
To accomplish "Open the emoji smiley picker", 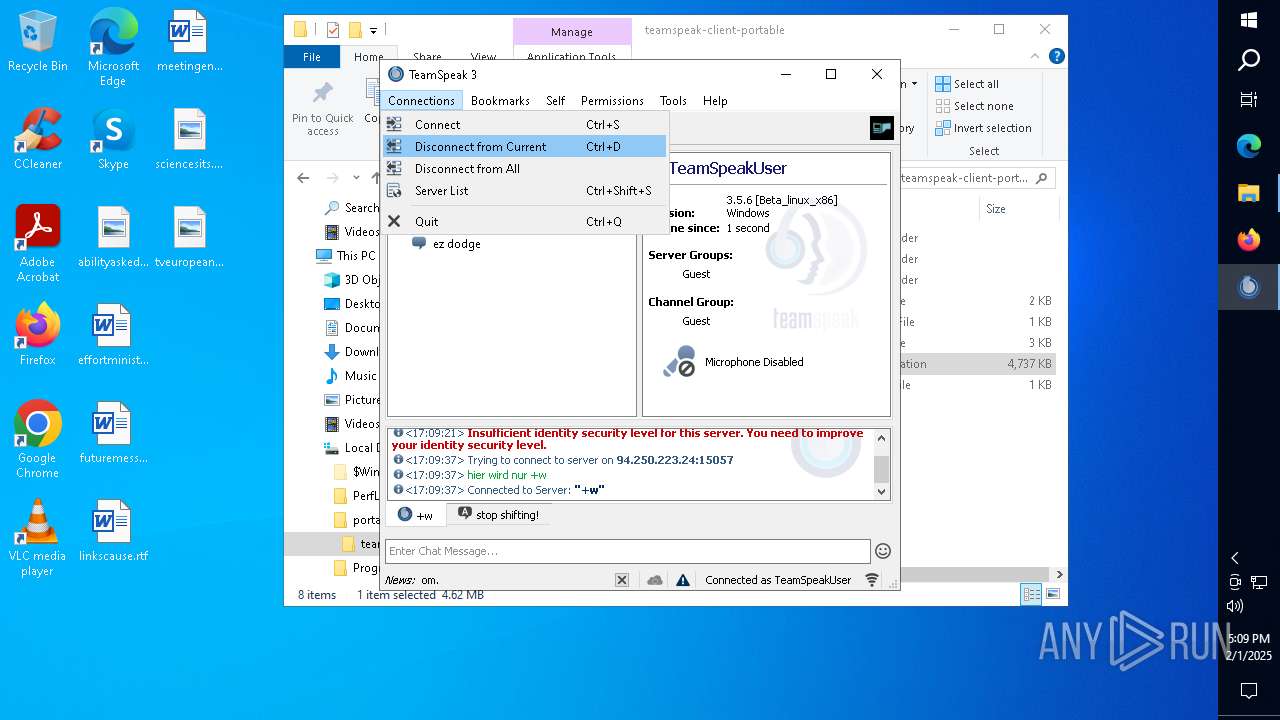I will coord(883,551).
